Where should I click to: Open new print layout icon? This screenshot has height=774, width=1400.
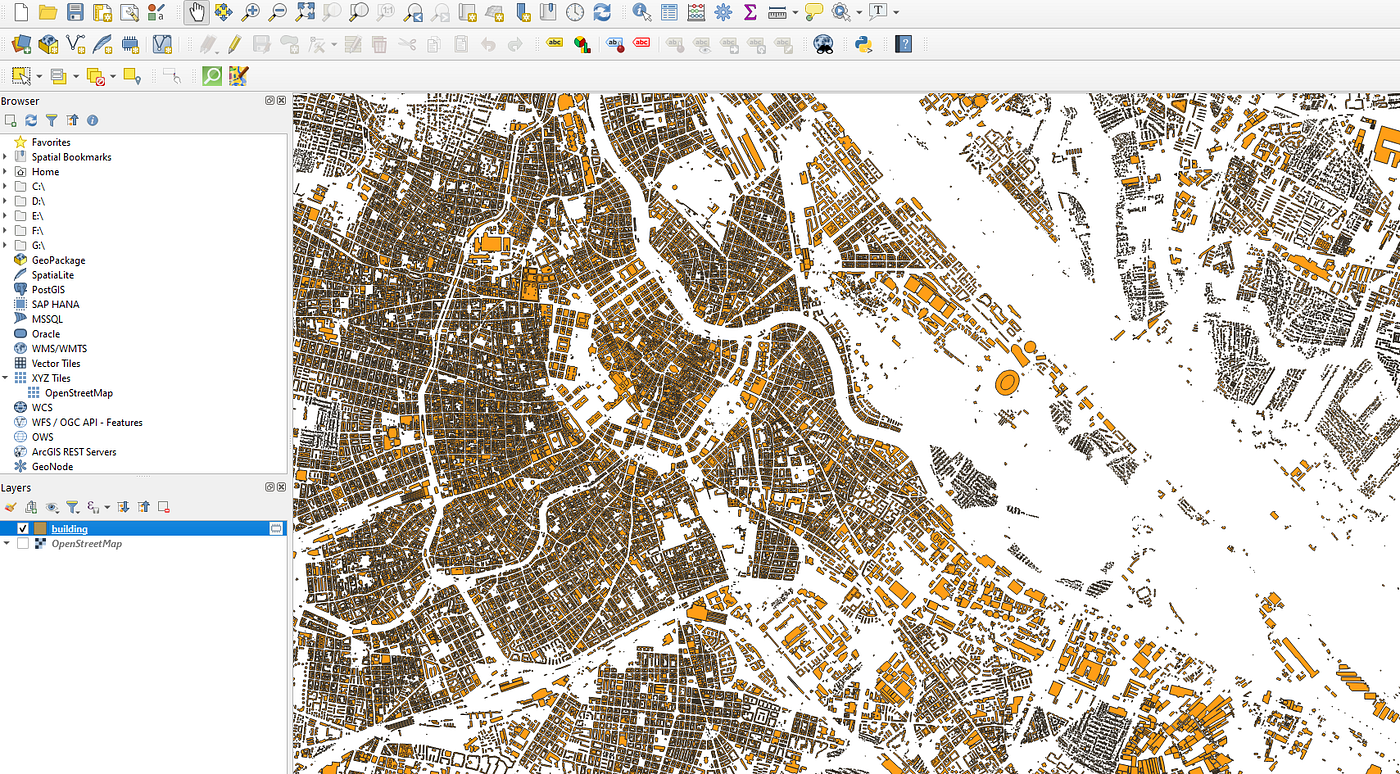(101, 12)
